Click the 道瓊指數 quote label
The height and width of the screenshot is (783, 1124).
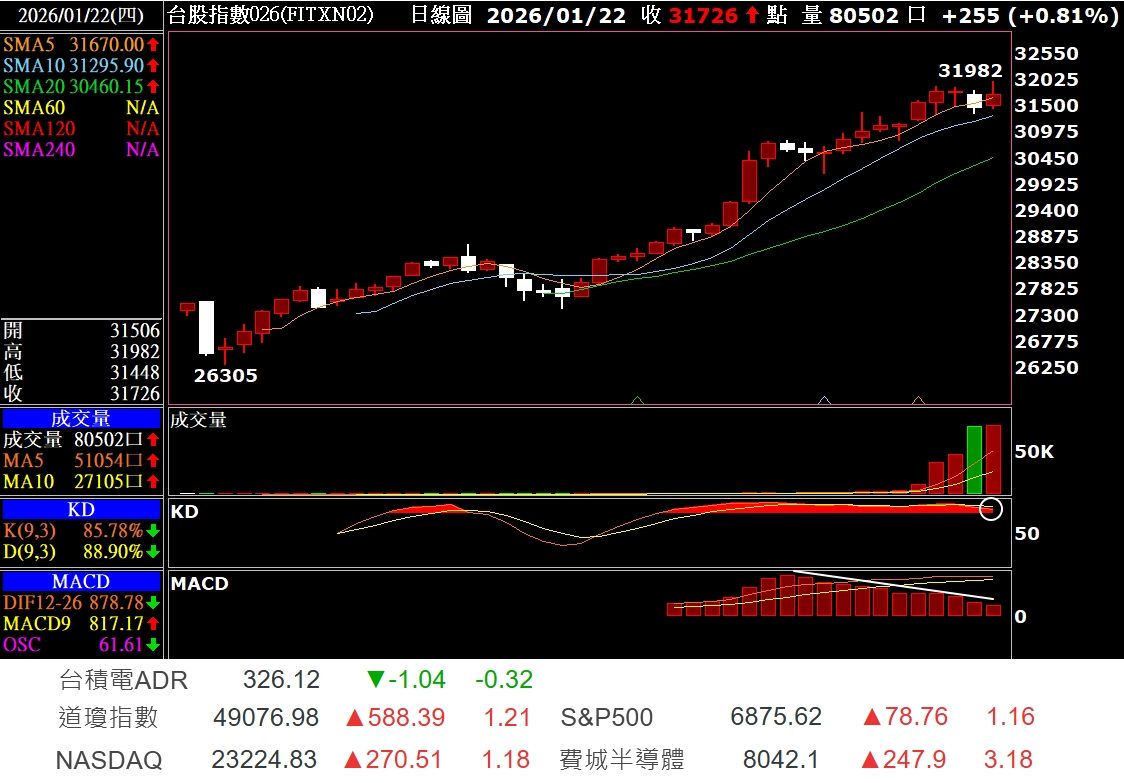point(108,717)
